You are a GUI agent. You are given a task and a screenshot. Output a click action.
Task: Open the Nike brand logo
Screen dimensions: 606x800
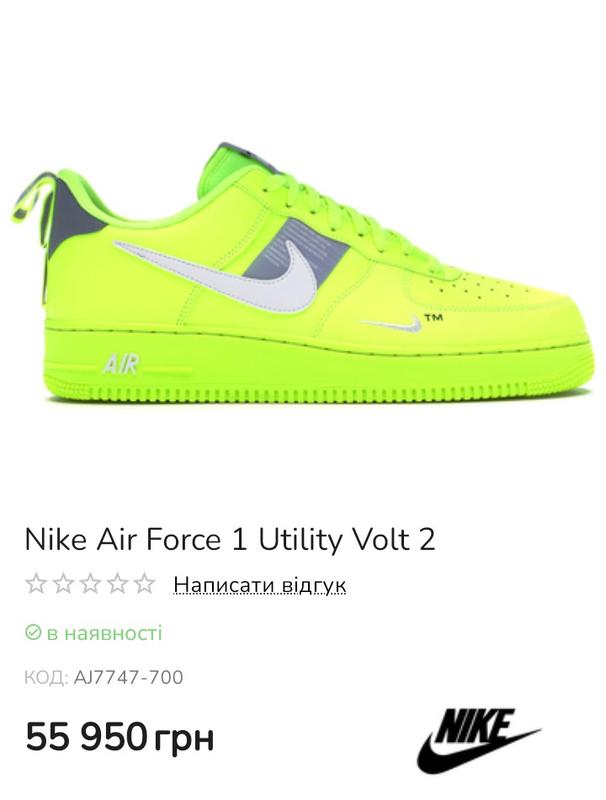pyautogui.click(x=478, y=740)
